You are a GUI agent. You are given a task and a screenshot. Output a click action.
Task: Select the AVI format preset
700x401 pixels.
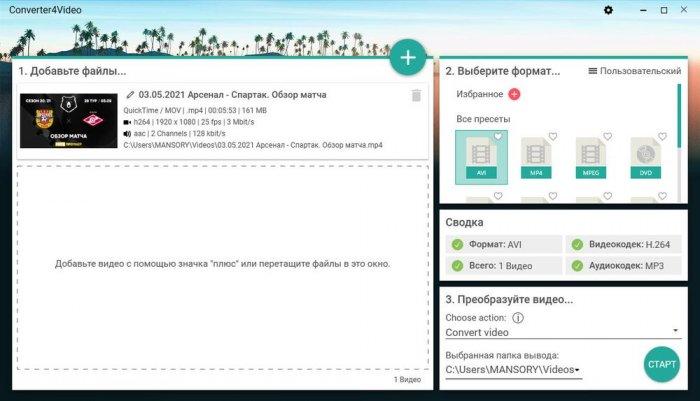tap(481, 158)
